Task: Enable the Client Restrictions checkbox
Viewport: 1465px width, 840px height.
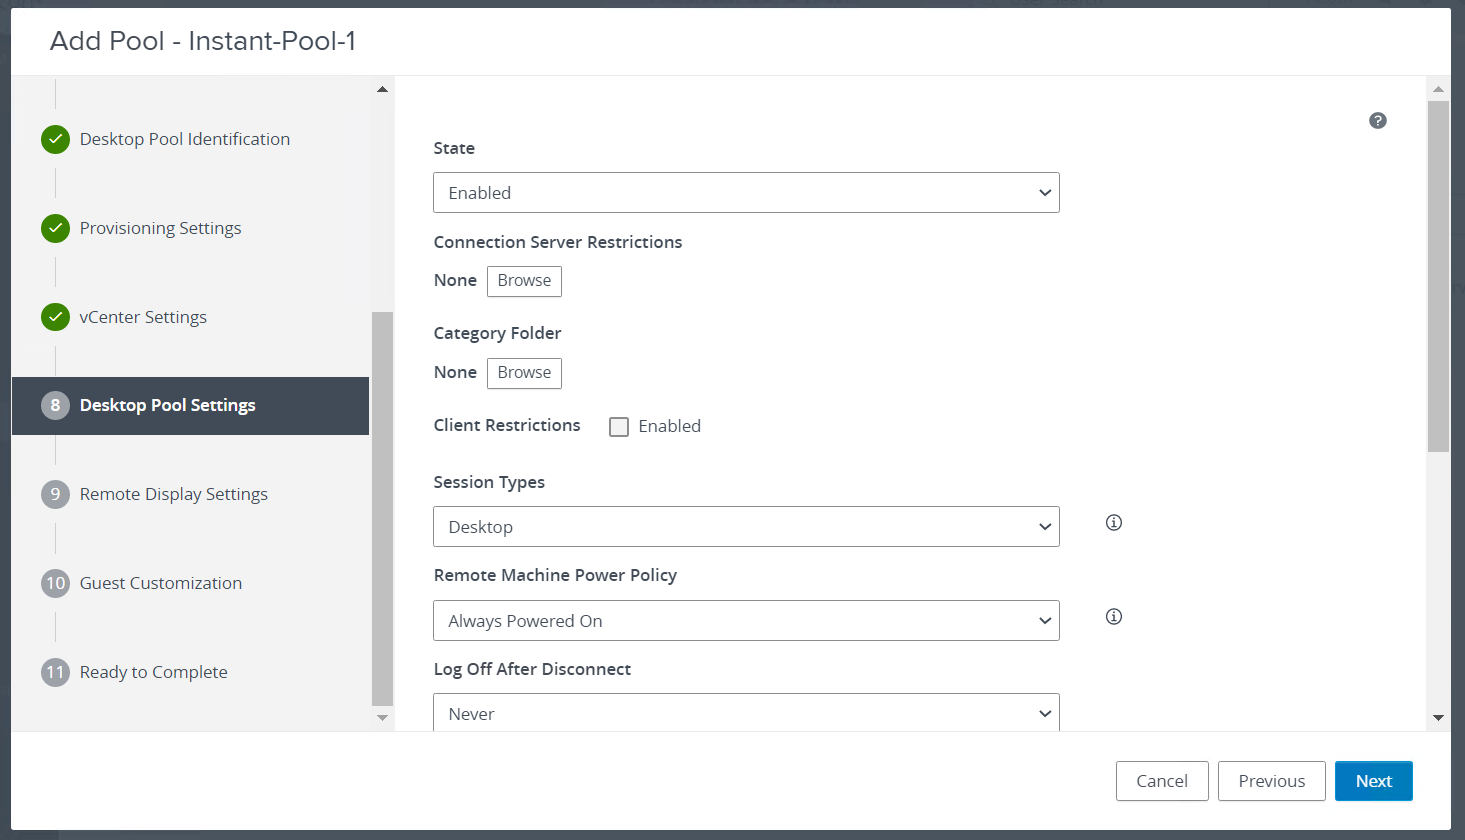Action: tap(619, 427)
